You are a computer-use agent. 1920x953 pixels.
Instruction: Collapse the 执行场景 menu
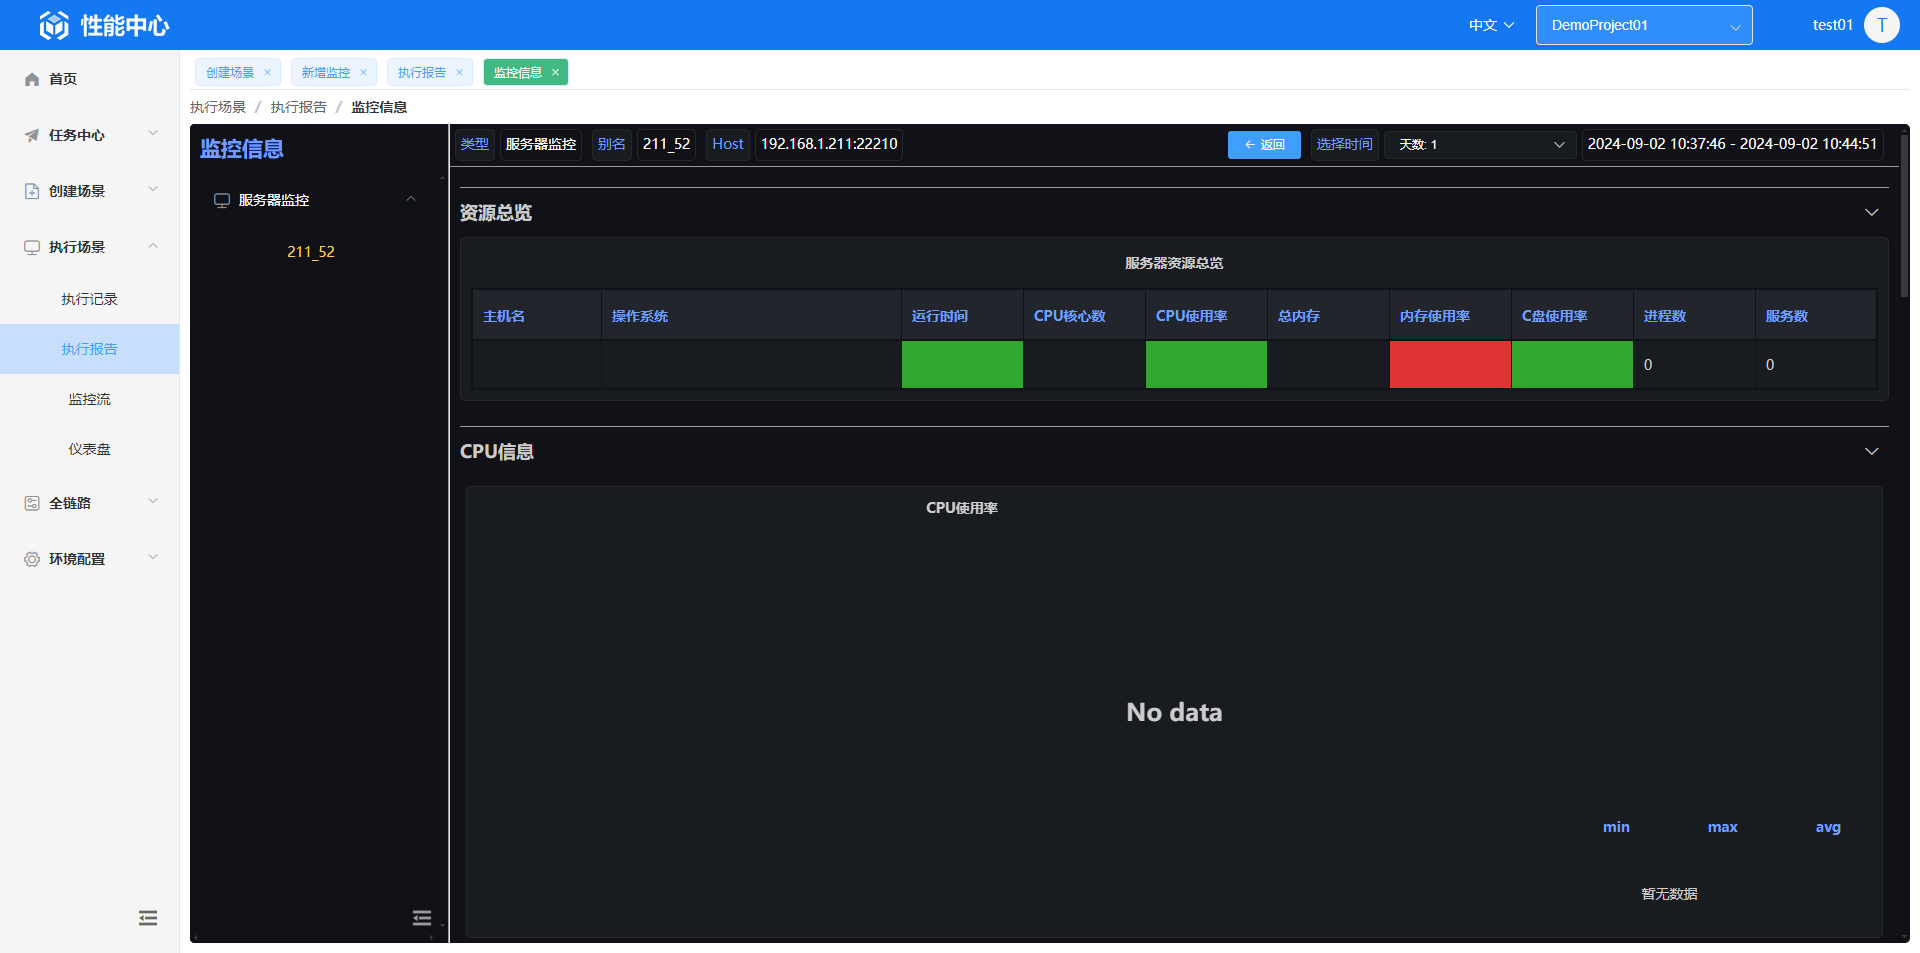pos(153,245)
